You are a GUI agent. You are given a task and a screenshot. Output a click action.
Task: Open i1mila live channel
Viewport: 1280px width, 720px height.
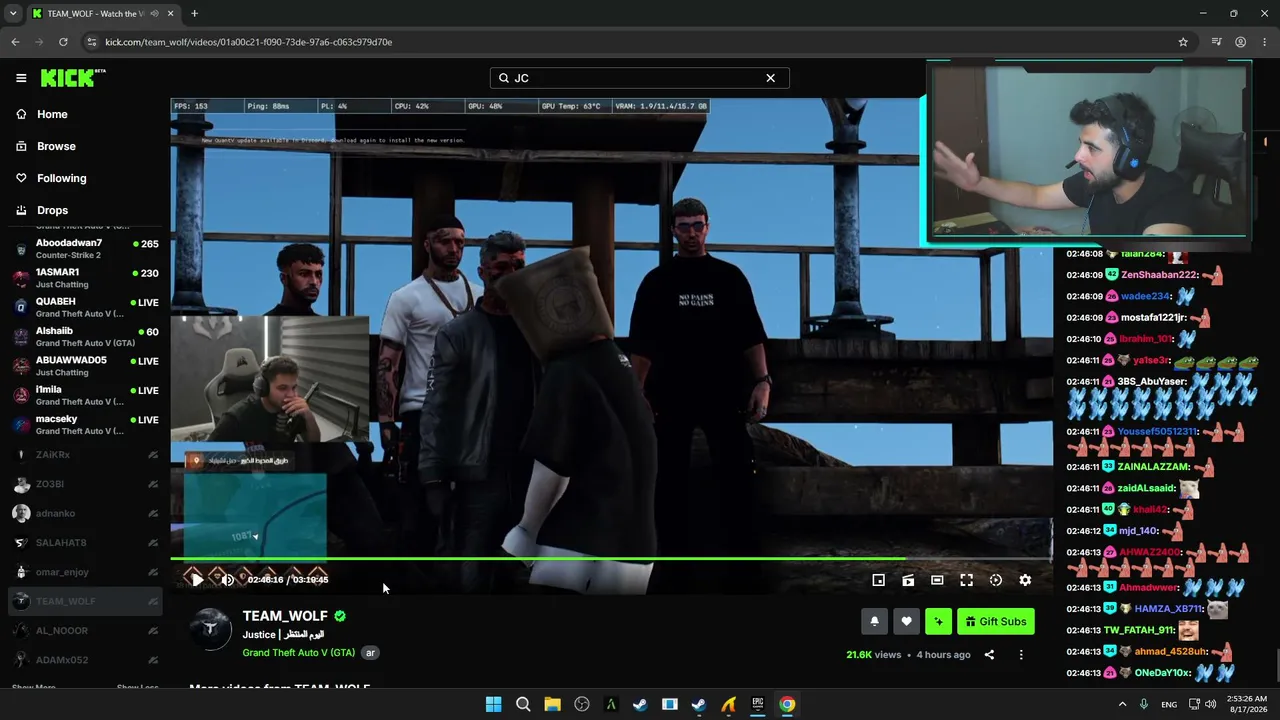(x=85, y=395)
